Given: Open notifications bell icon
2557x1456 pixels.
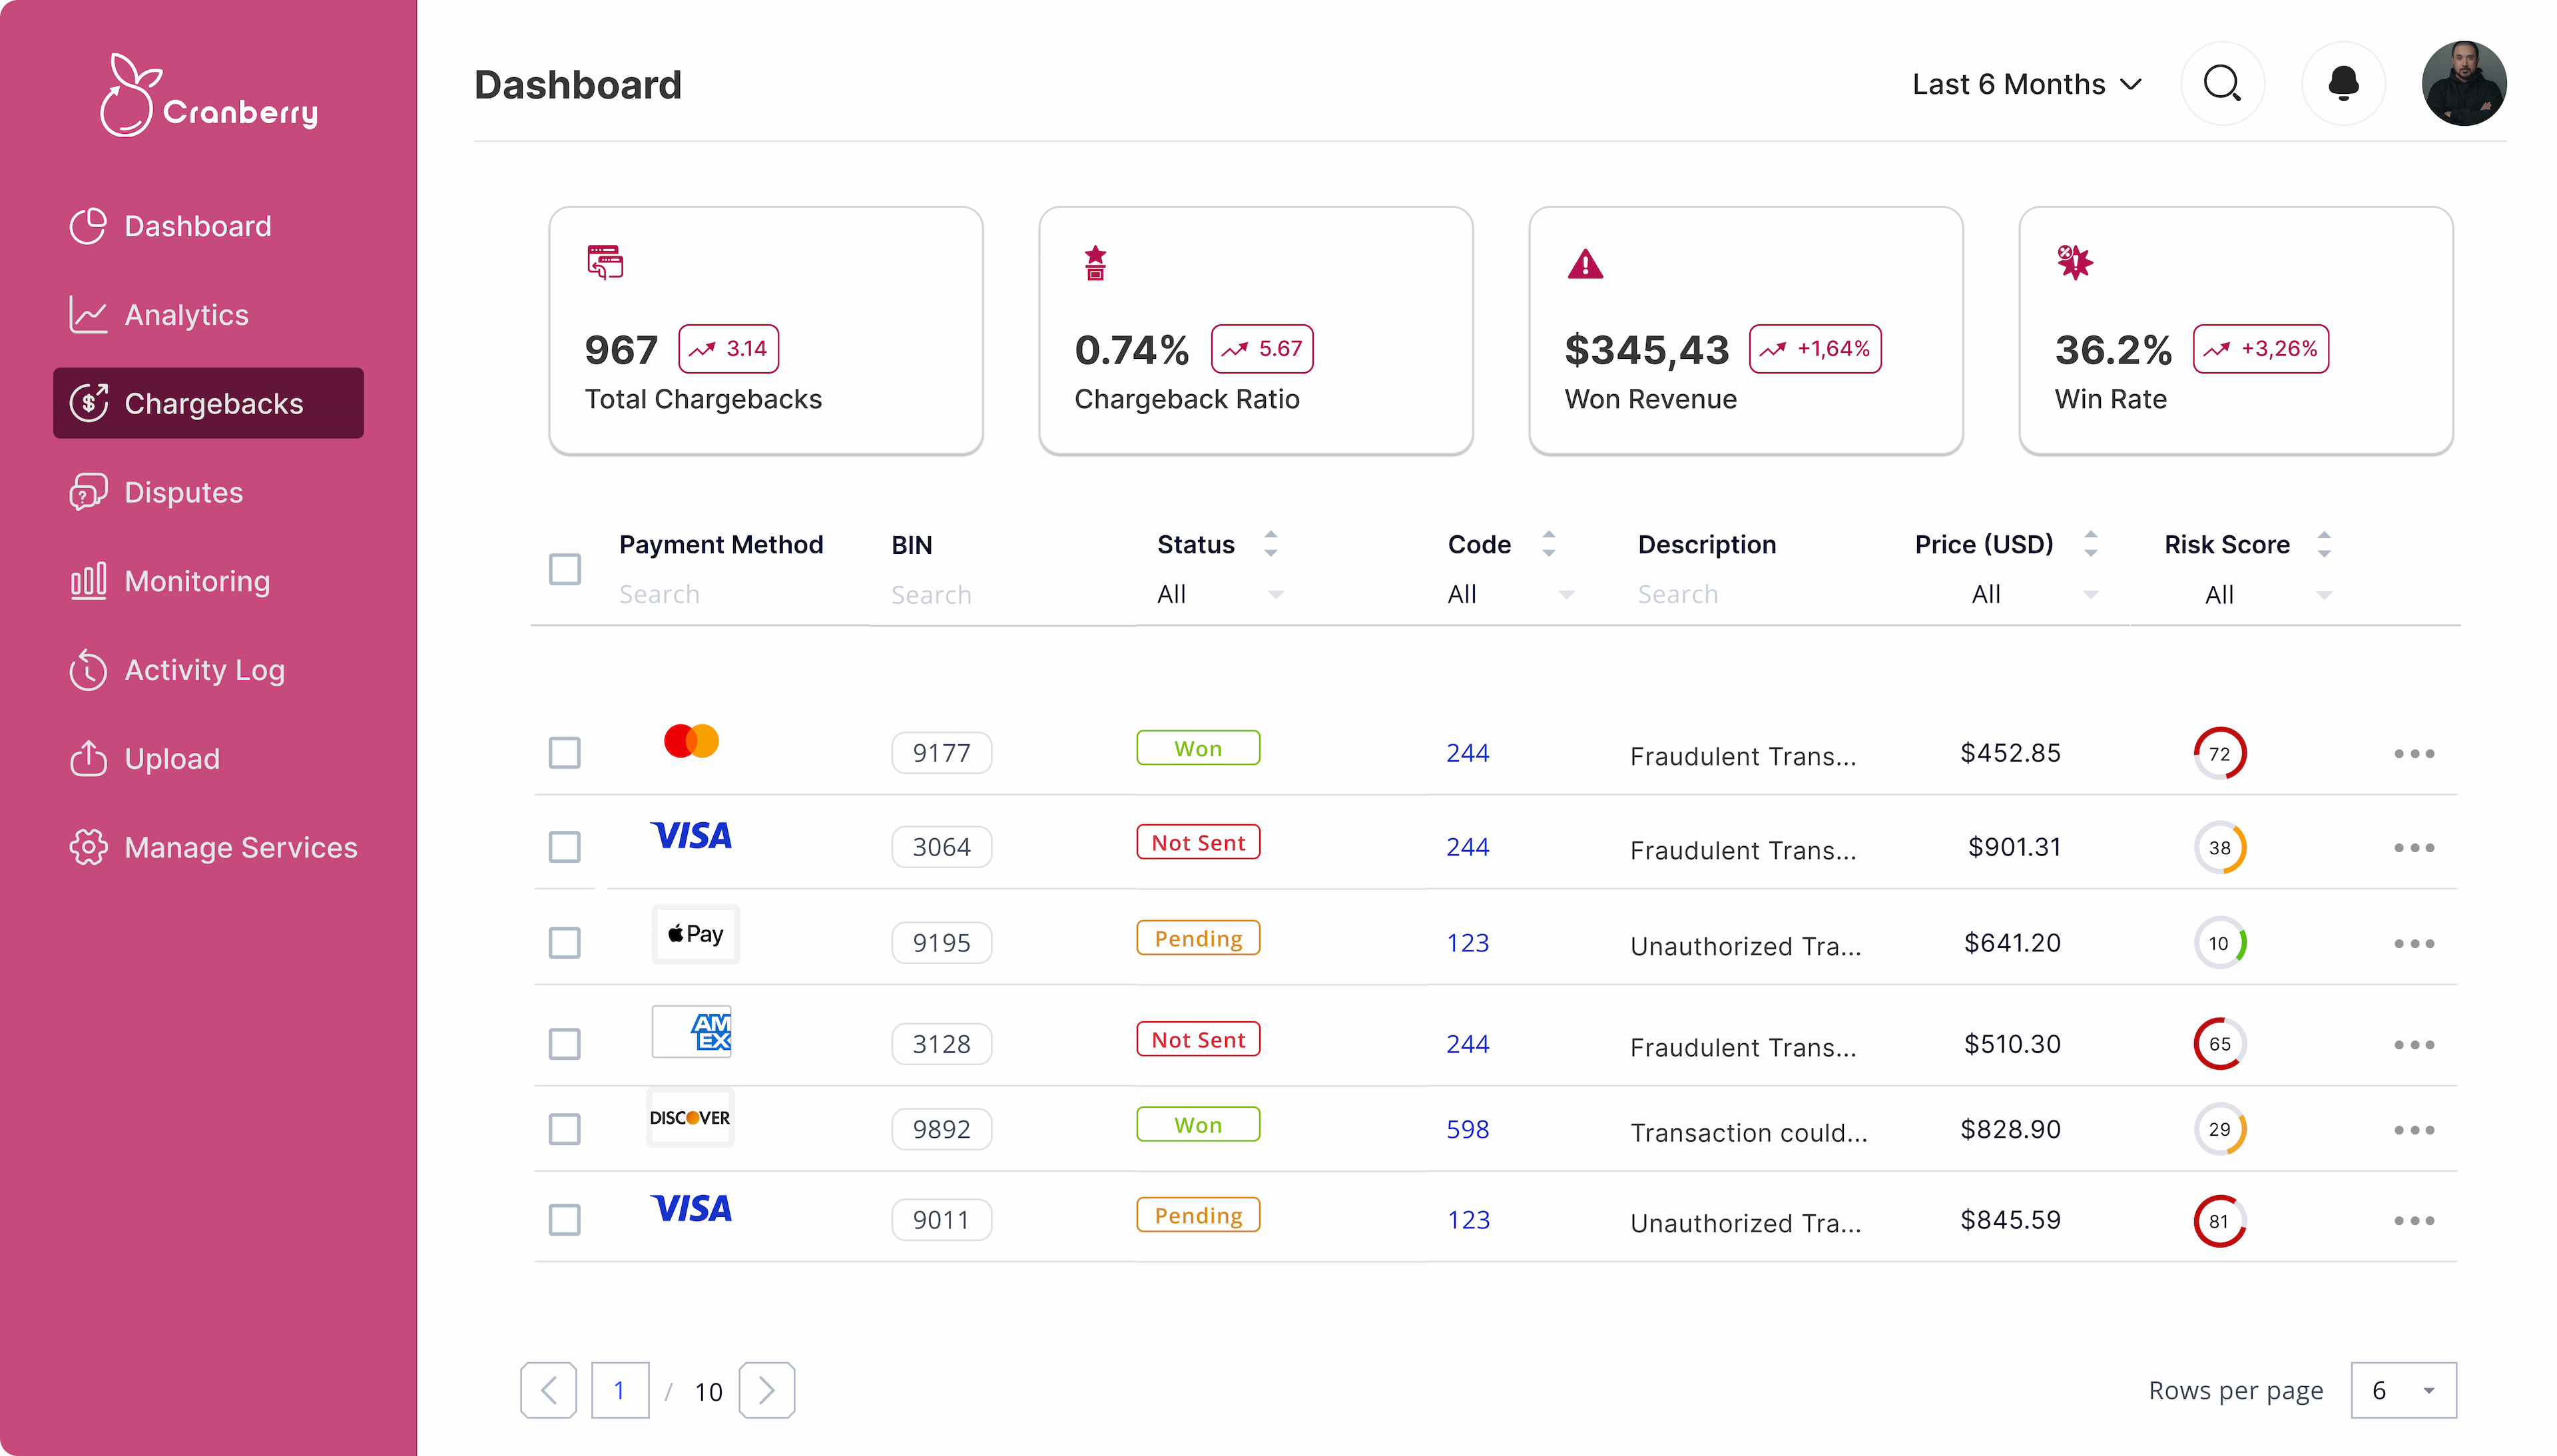Looking at the screenshot, I should coord(2343,84).
